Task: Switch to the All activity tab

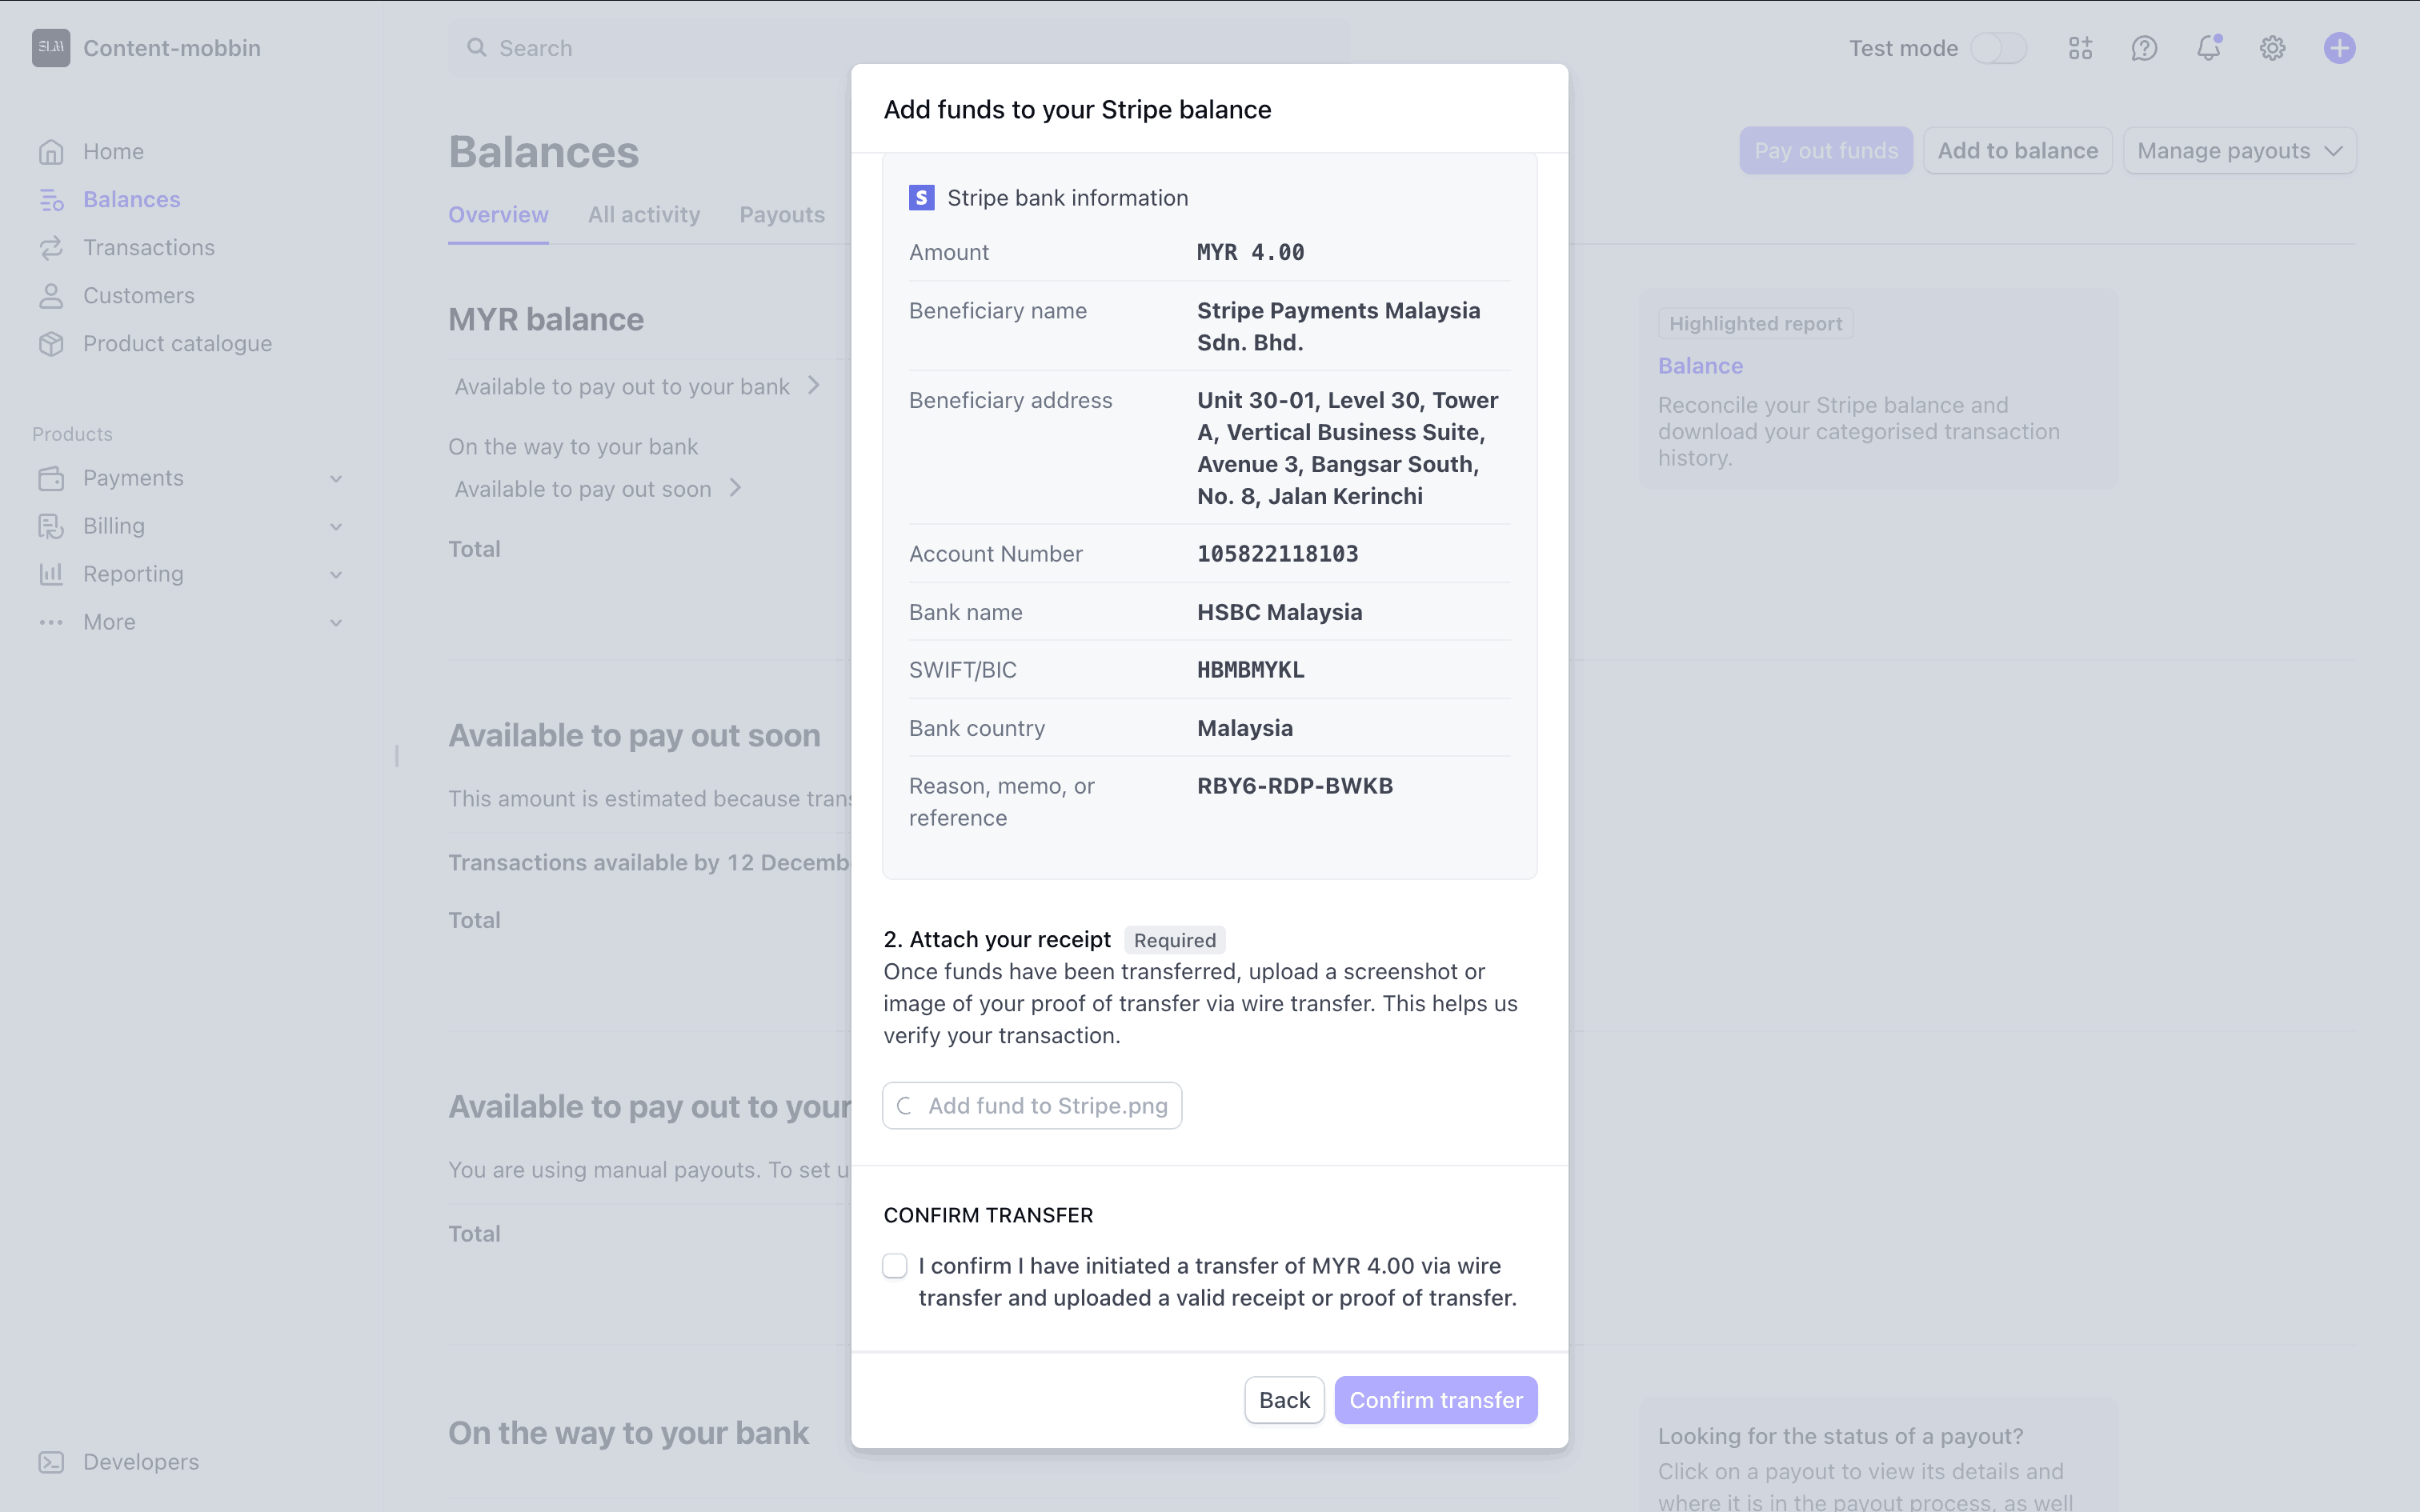Action: click(x=644, y=215)
